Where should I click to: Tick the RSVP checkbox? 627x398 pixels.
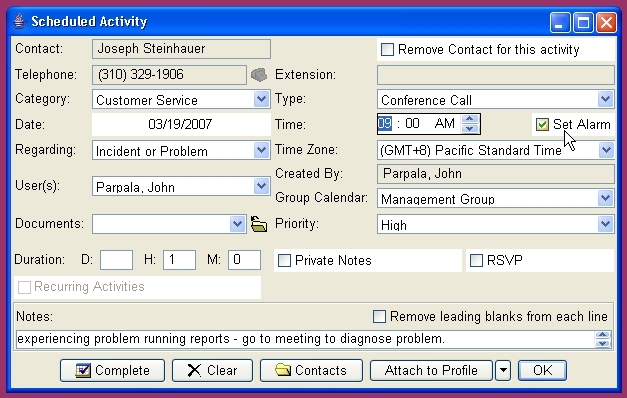tap(476, 260)
